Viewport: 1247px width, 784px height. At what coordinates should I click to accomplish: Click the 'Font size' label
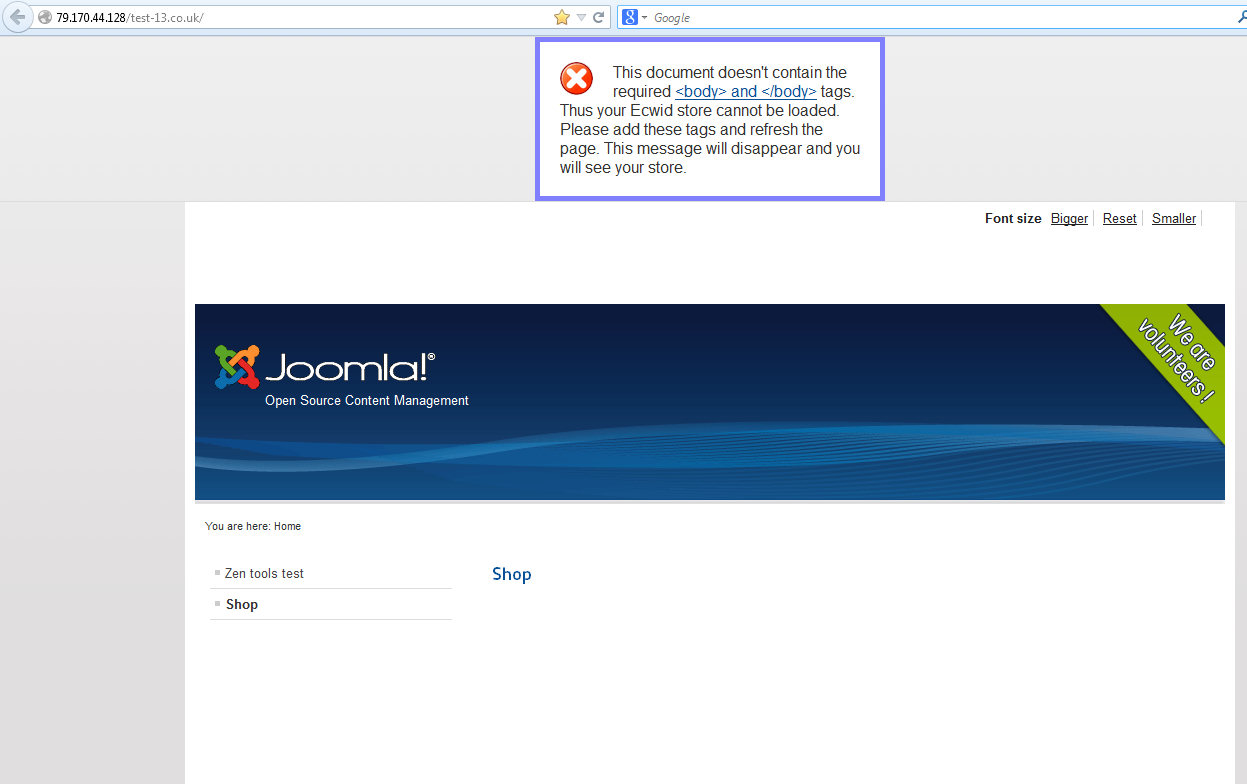coord(1013,218)
